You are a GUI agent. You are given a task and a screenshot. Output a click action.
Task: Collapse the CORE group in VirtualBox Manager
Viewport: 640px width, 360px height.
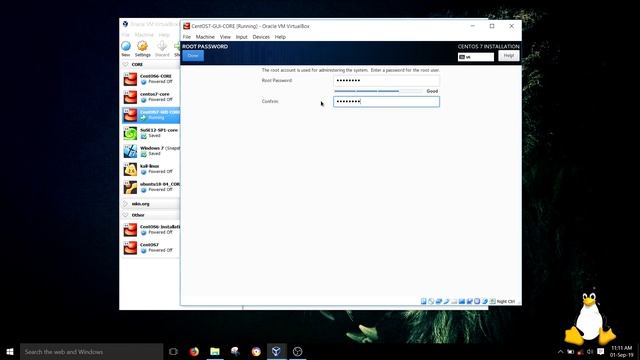click(x=125, y=64)
